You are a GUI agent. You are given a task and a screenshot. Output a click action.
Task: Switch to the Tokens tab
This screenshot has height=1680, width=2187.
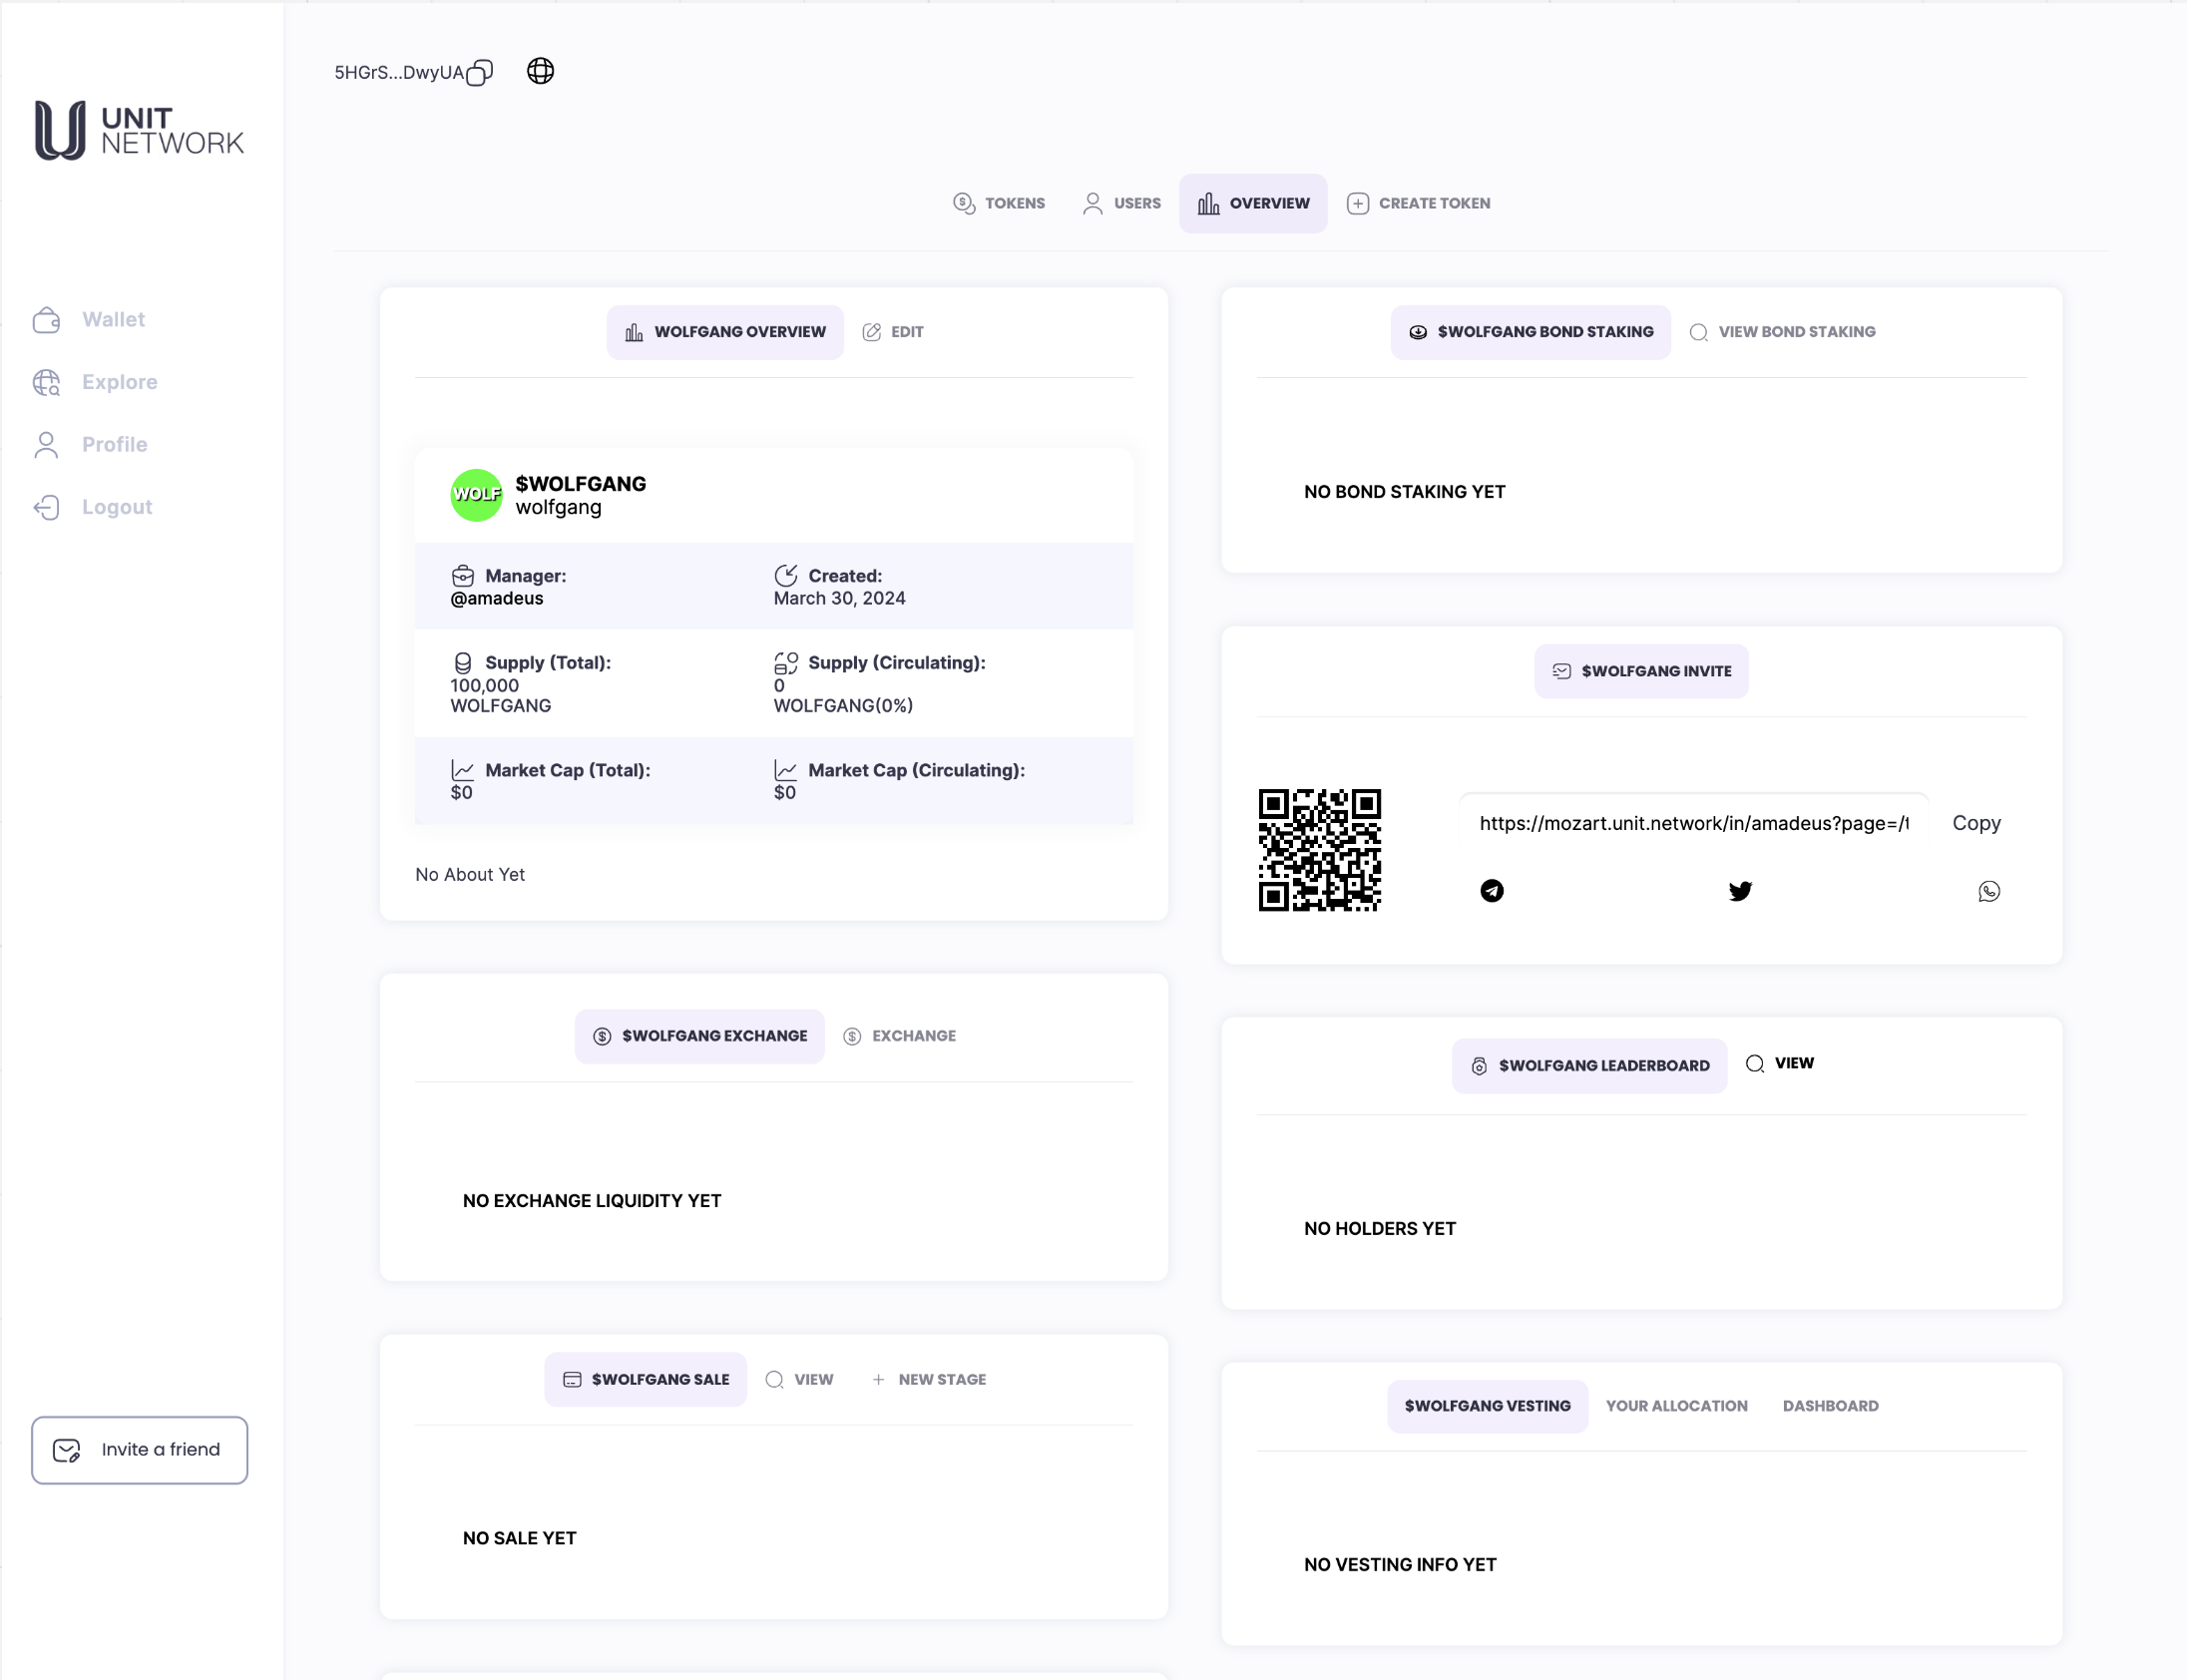tap(998, 203)
